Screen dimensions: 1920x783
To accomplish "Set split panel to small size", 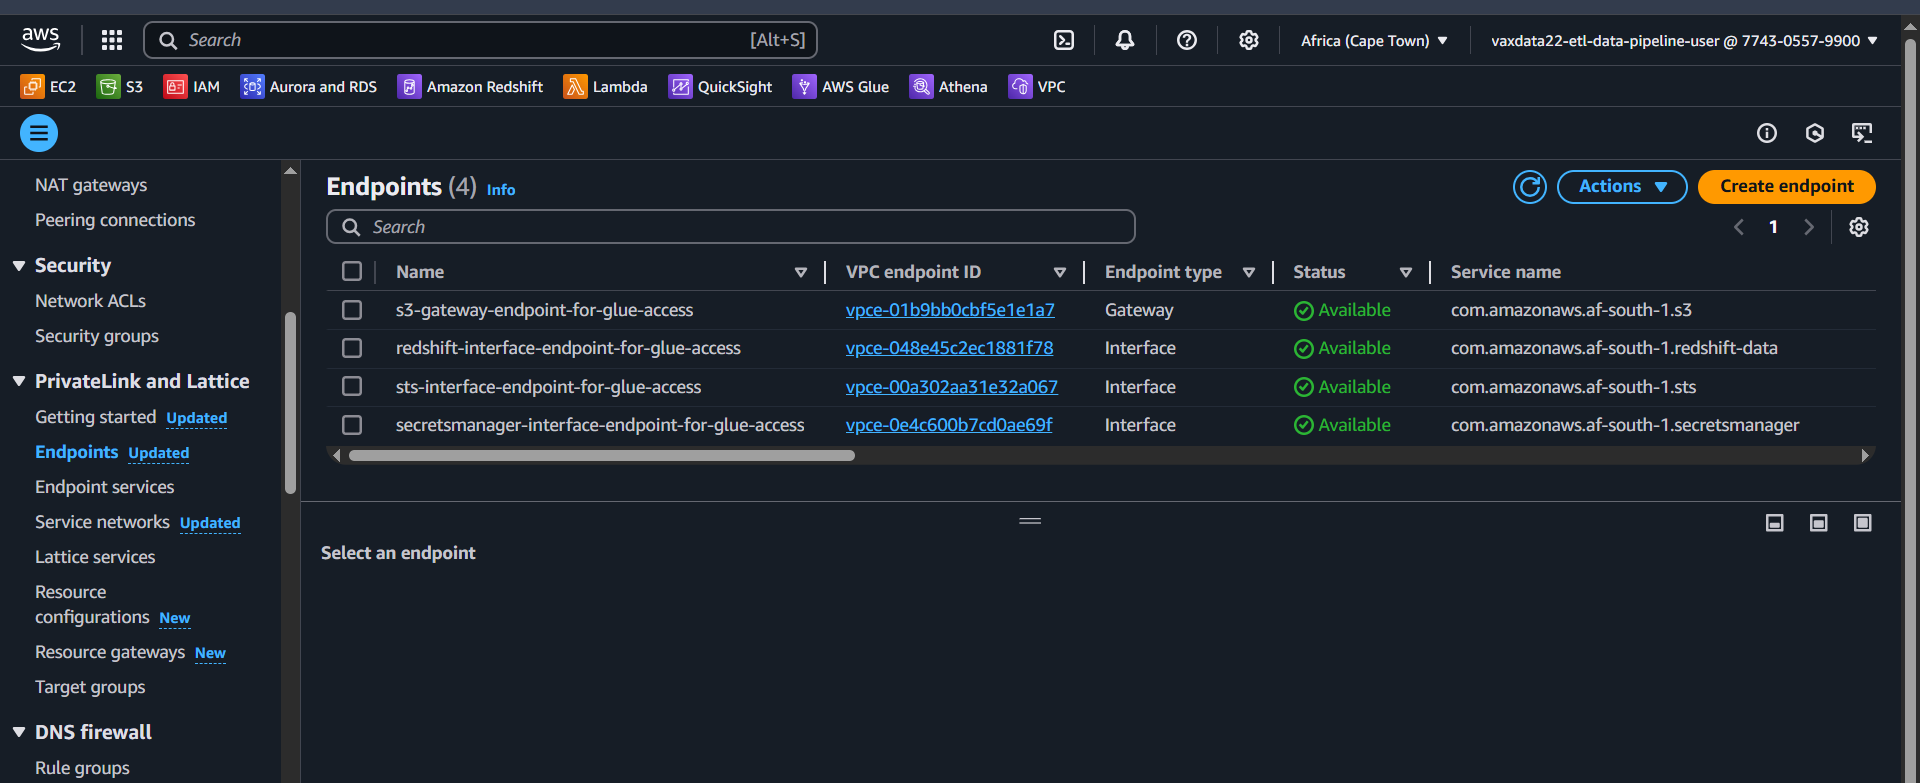I will (x=1775, y=523).
